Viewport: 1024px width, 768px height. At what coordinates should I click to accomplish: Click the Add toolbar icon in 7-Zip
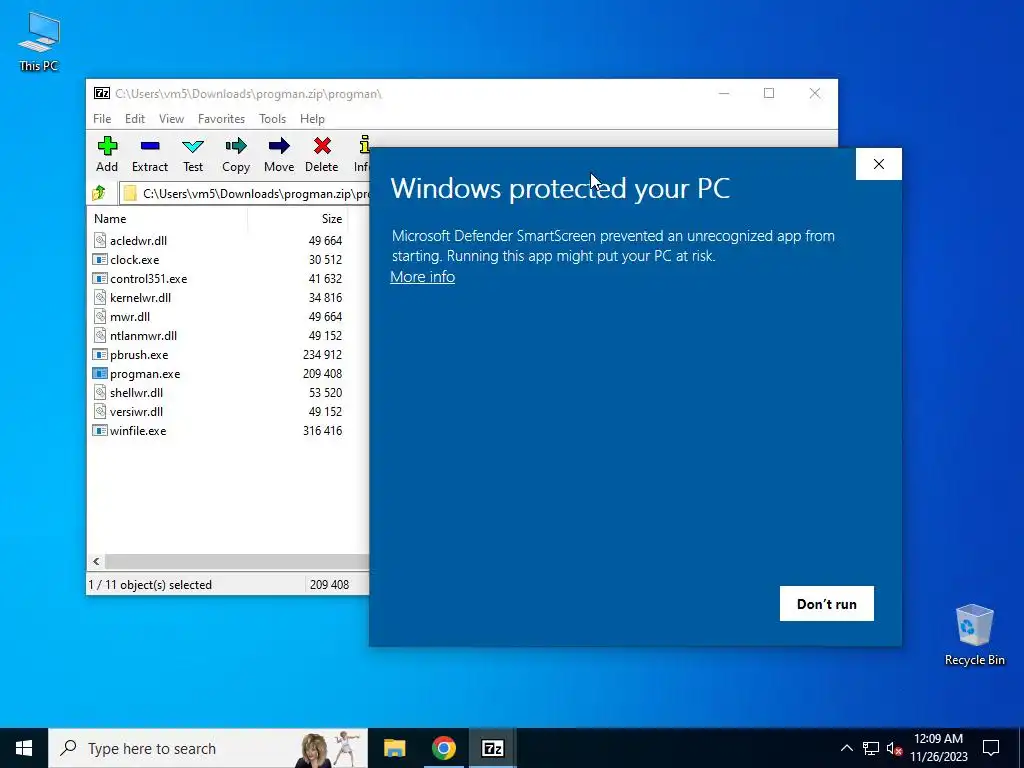click(107, 146)
